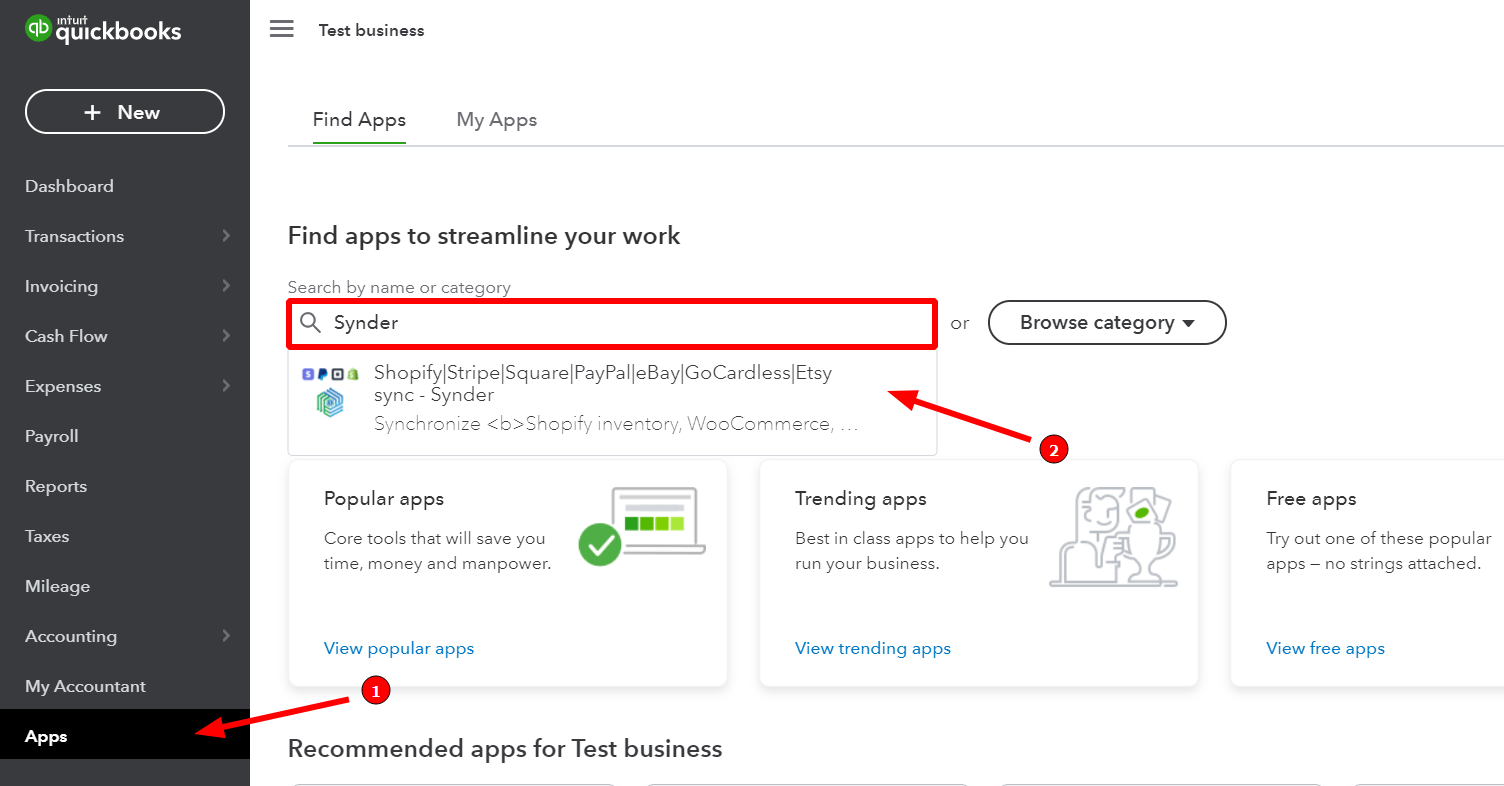The height and width of the screenshot is (786, 1504).
Task: Expand the Accounting submenu chevron
Action: 226,636
